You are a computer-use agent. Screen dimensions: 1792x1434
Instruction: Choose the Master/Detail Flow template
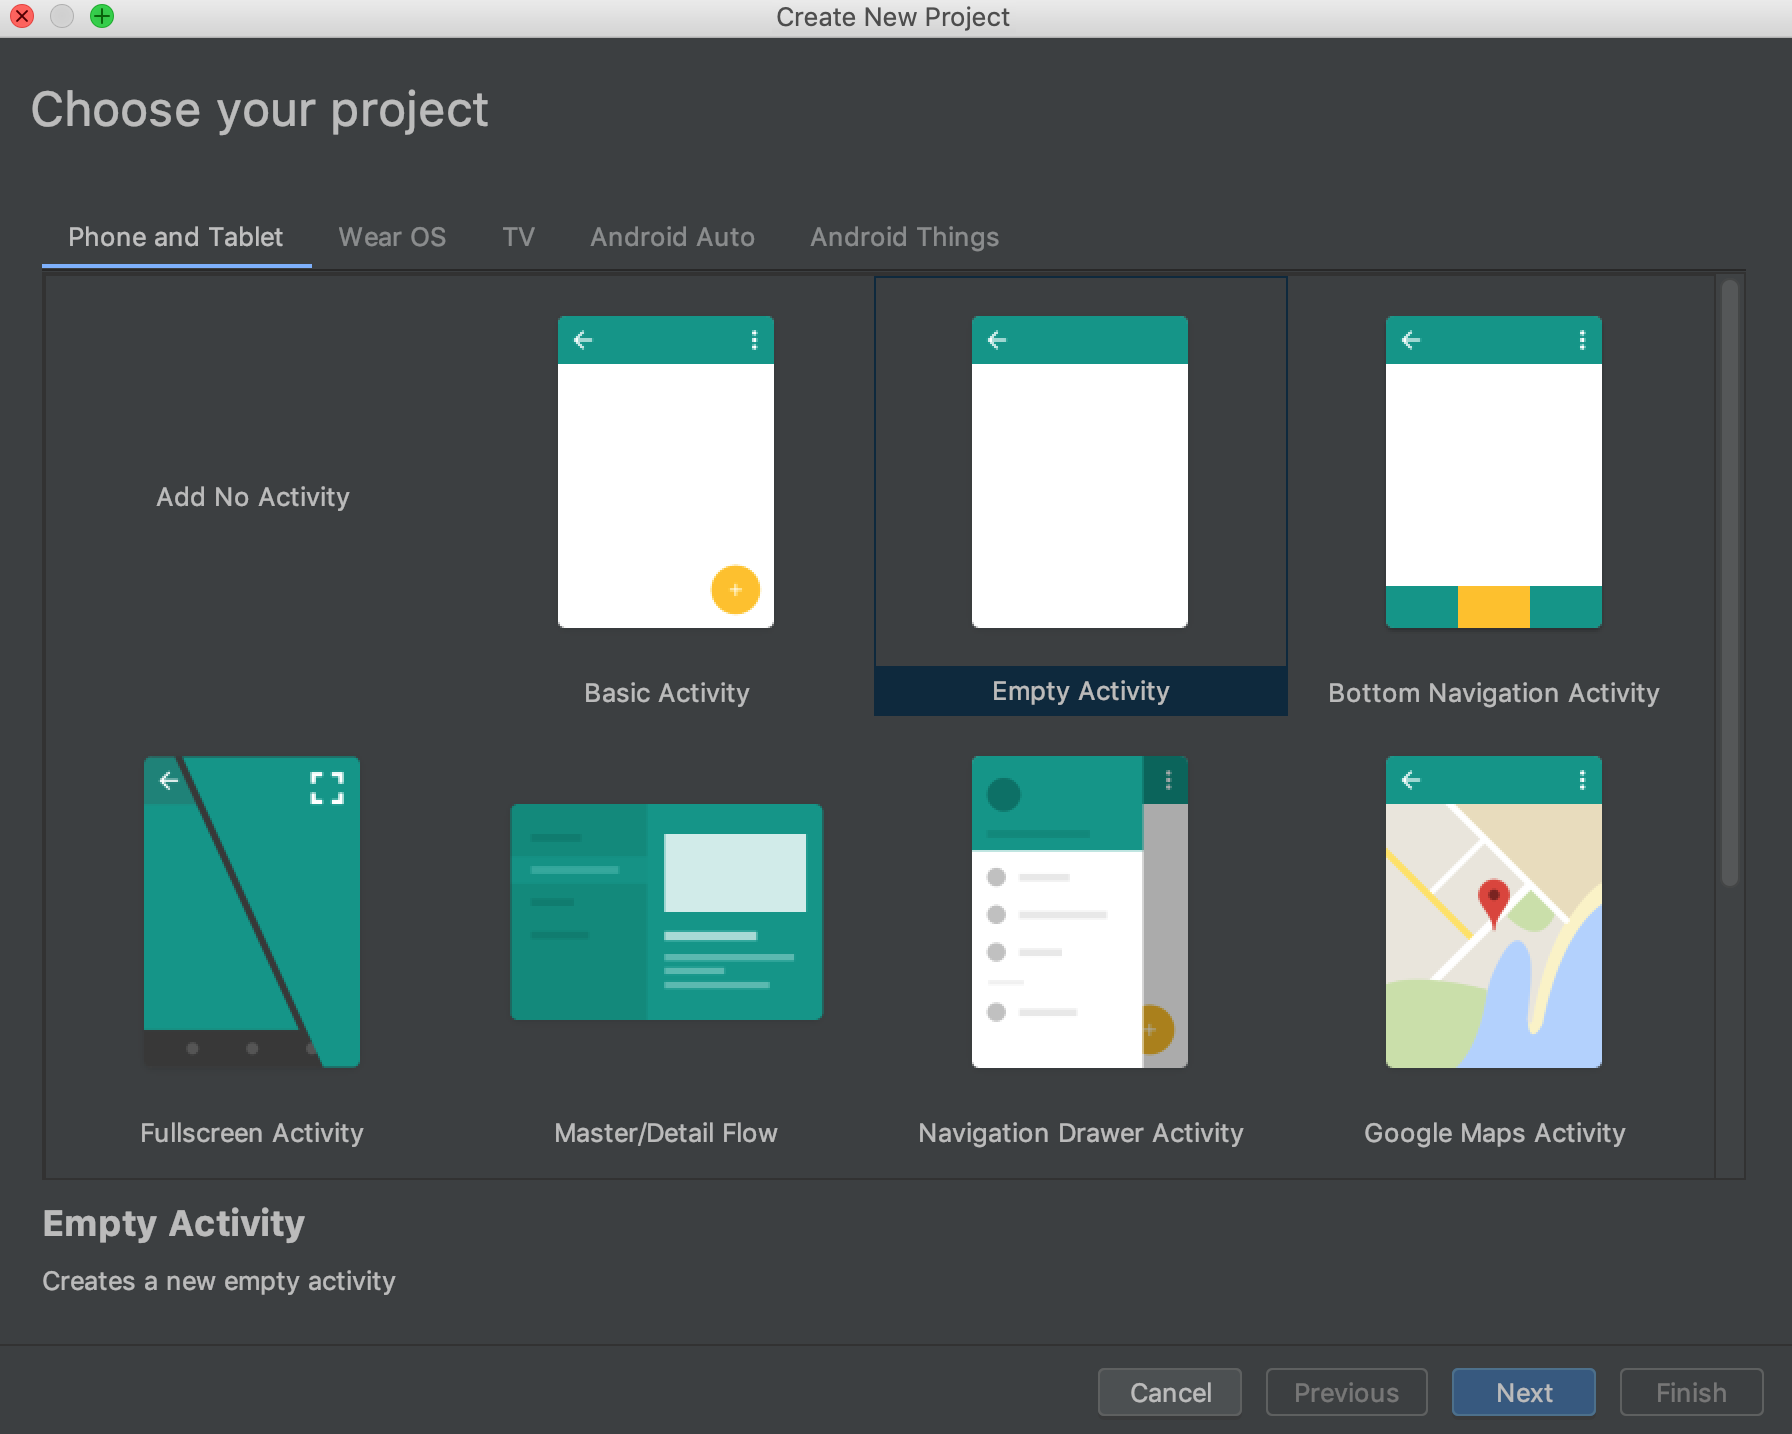pos(666,912)
